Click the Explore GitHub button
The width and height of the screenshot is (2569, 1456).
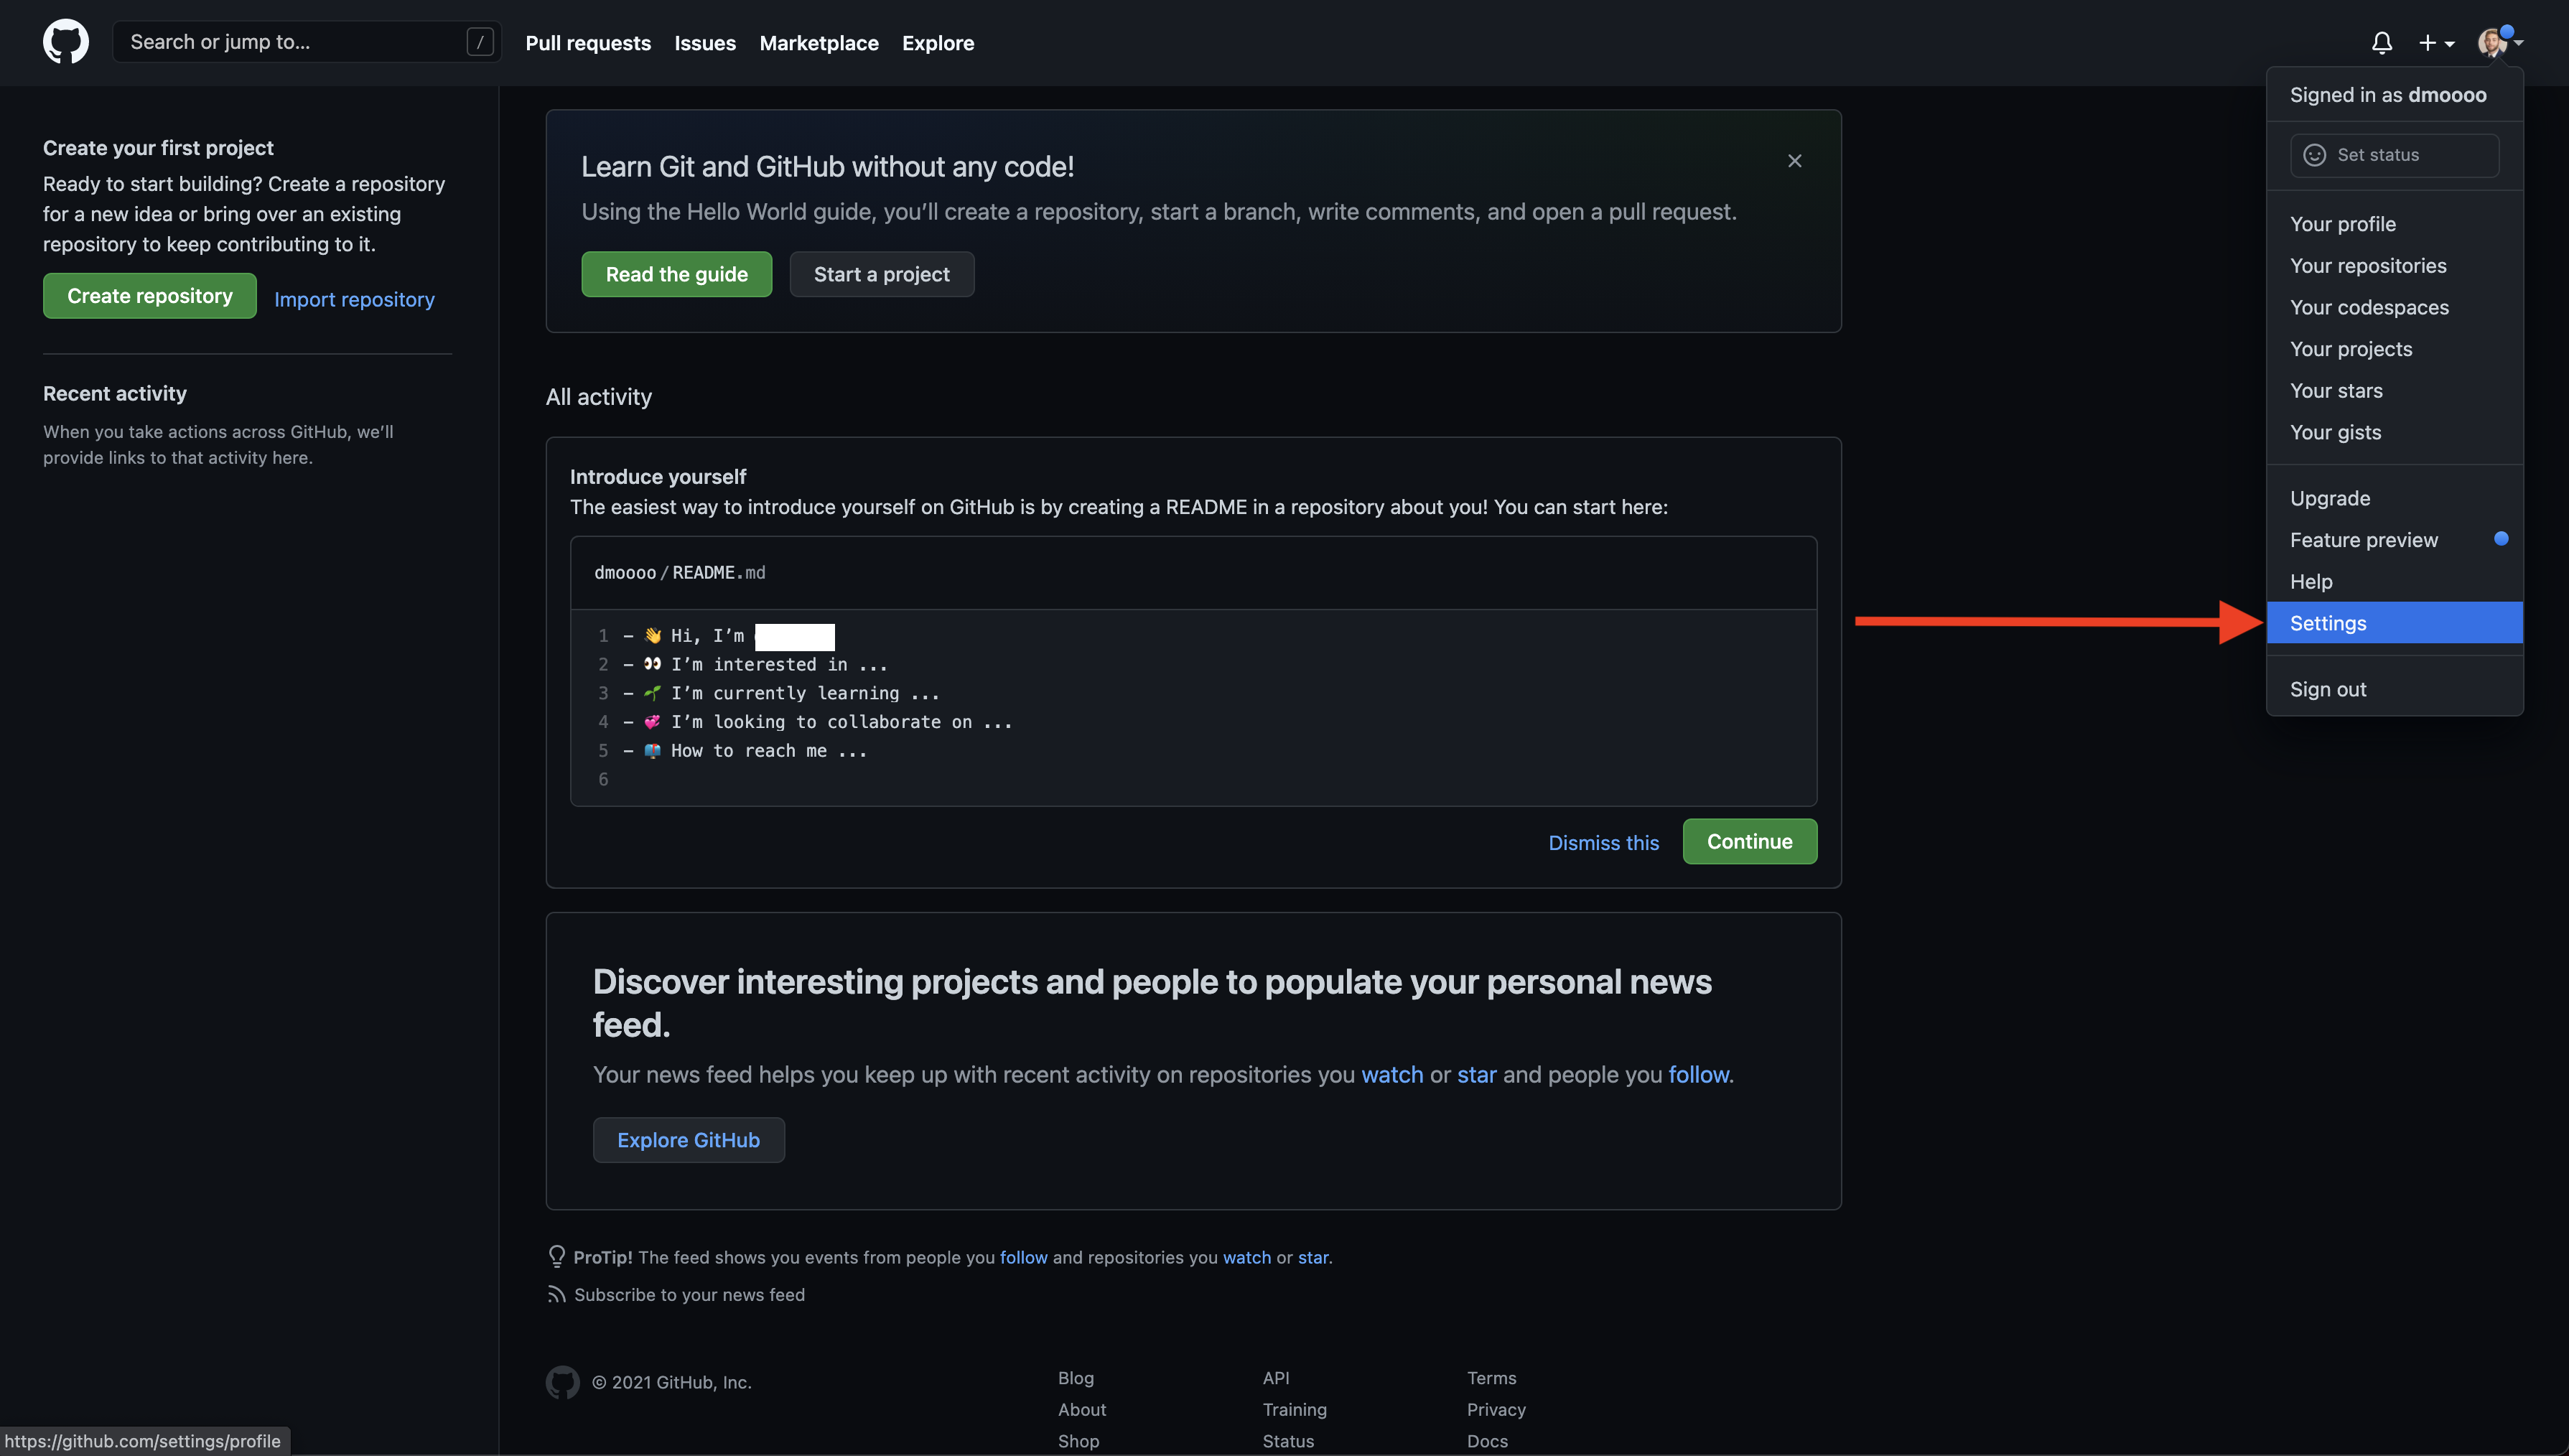click(689, 1140)
